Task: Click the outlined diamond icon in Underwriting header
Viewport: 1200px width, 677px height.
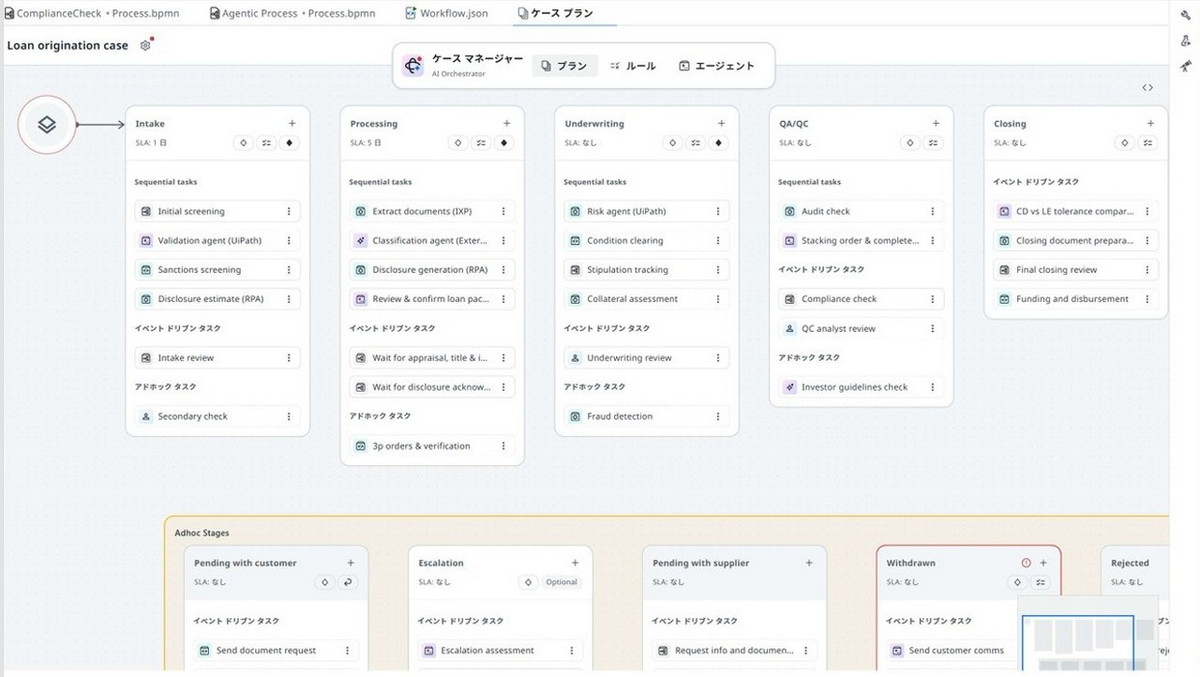Action: [x=672, y=143]
